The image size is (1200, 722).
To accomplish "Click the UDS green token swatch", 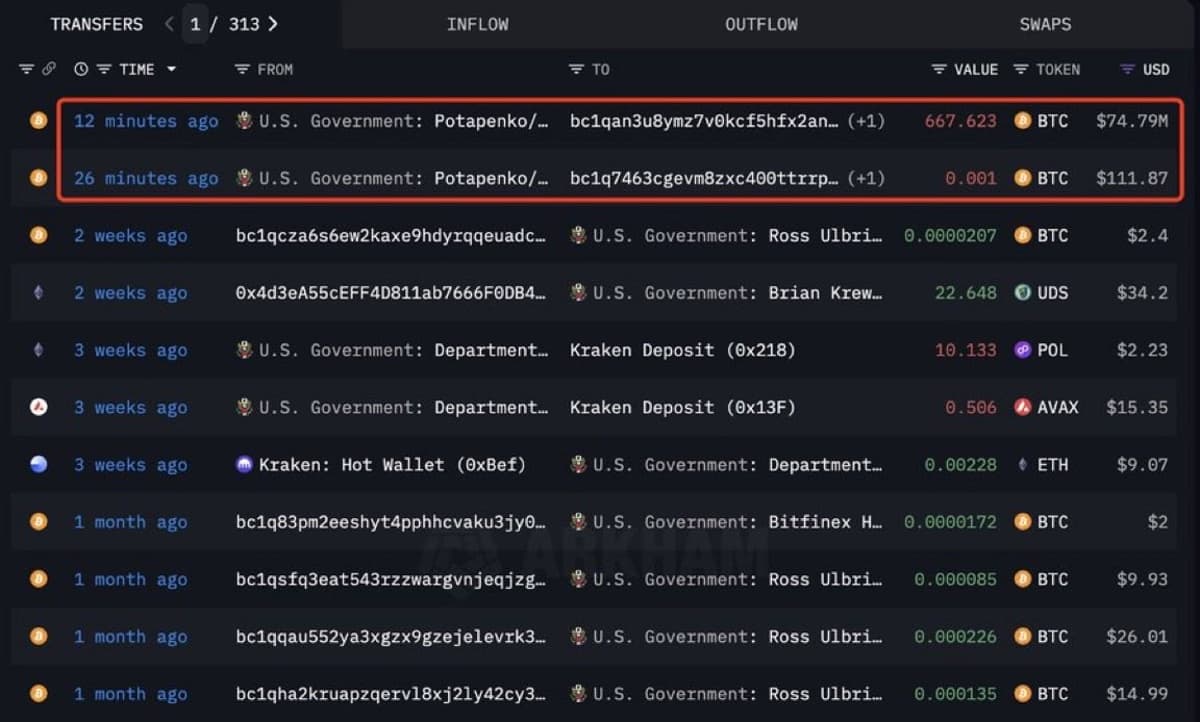I will click(1022, 293).
